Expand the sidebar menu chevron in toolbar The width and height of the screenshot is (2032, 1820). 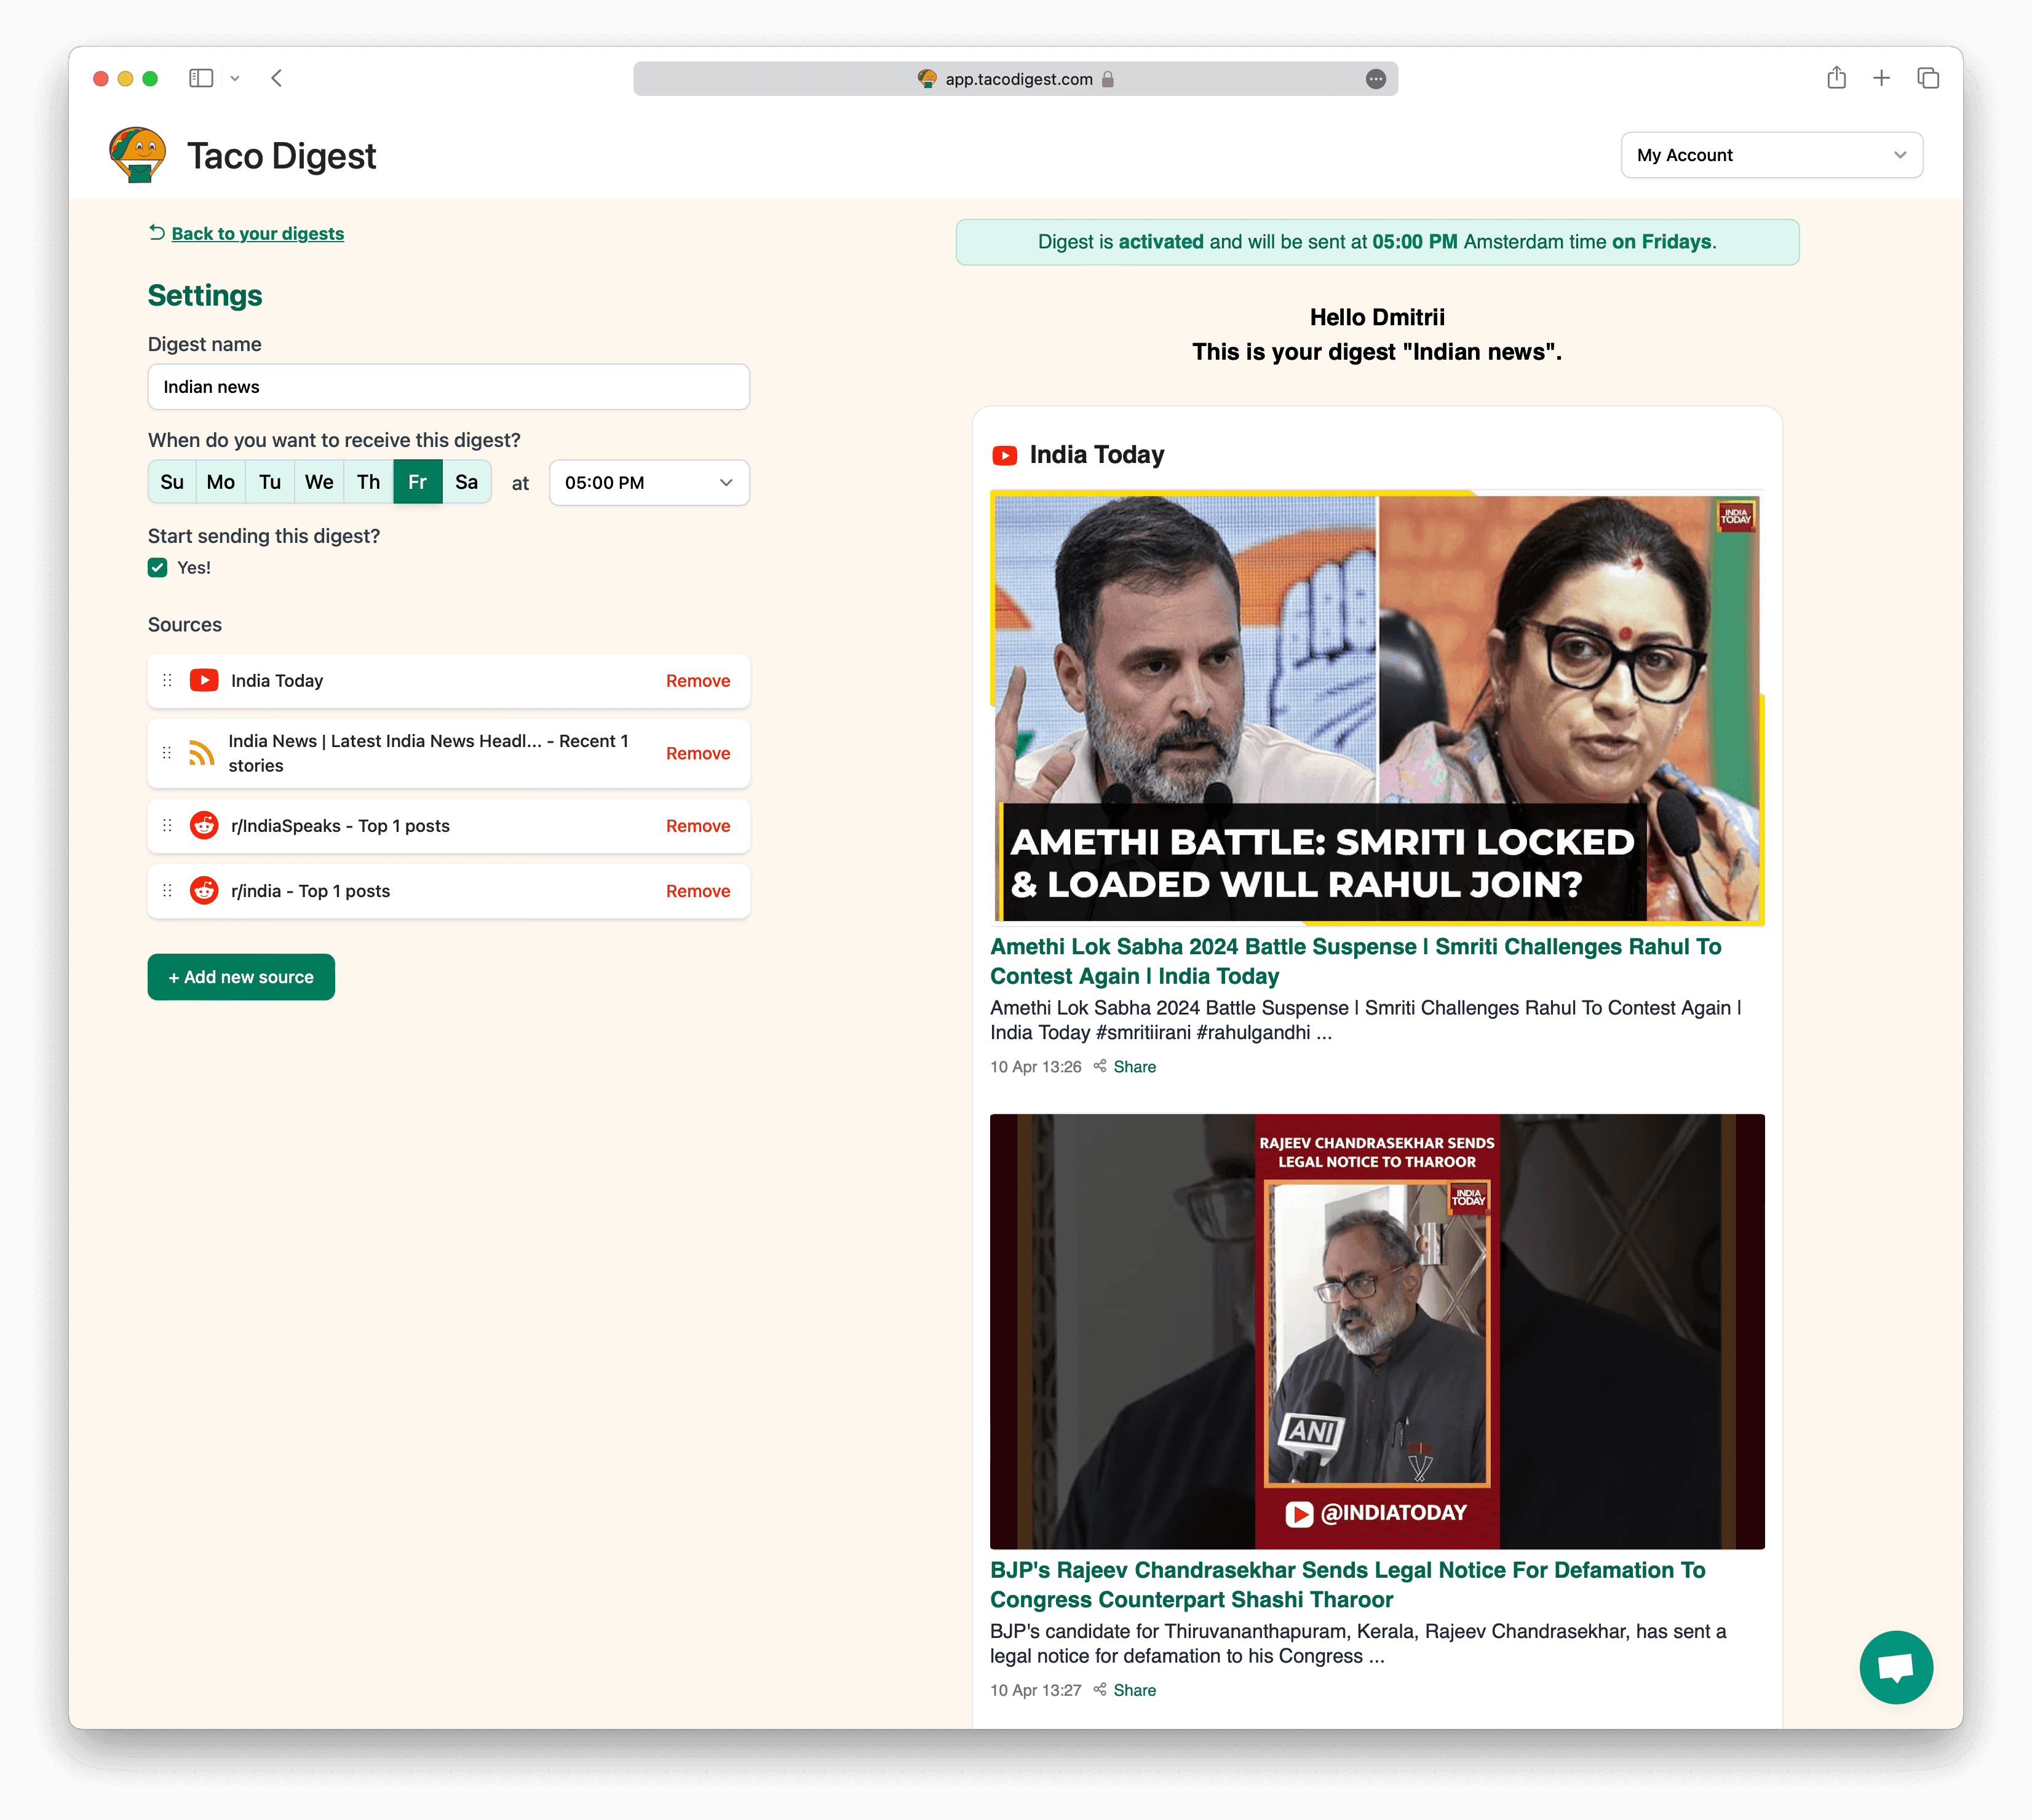pyautogui.click(x=235, y=78)
